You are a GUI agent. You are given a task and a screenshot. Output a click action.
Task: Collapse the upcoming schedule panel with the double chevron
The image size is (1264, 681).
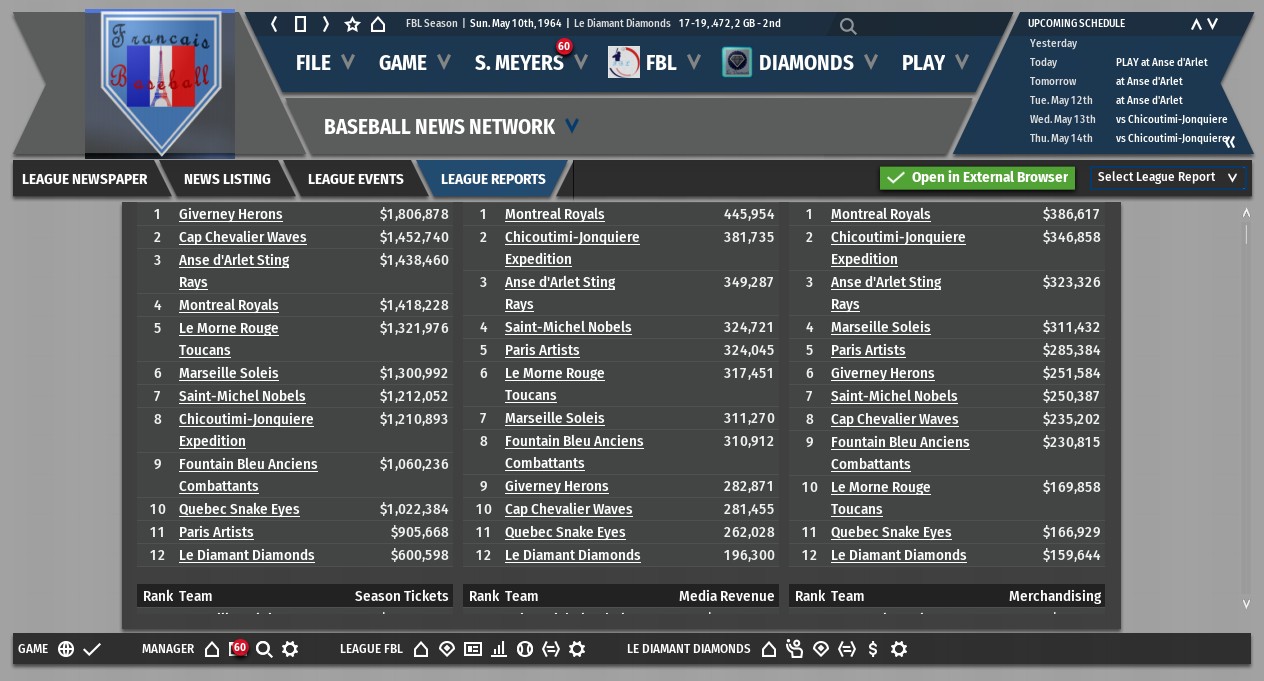(x=1230, y=141)
